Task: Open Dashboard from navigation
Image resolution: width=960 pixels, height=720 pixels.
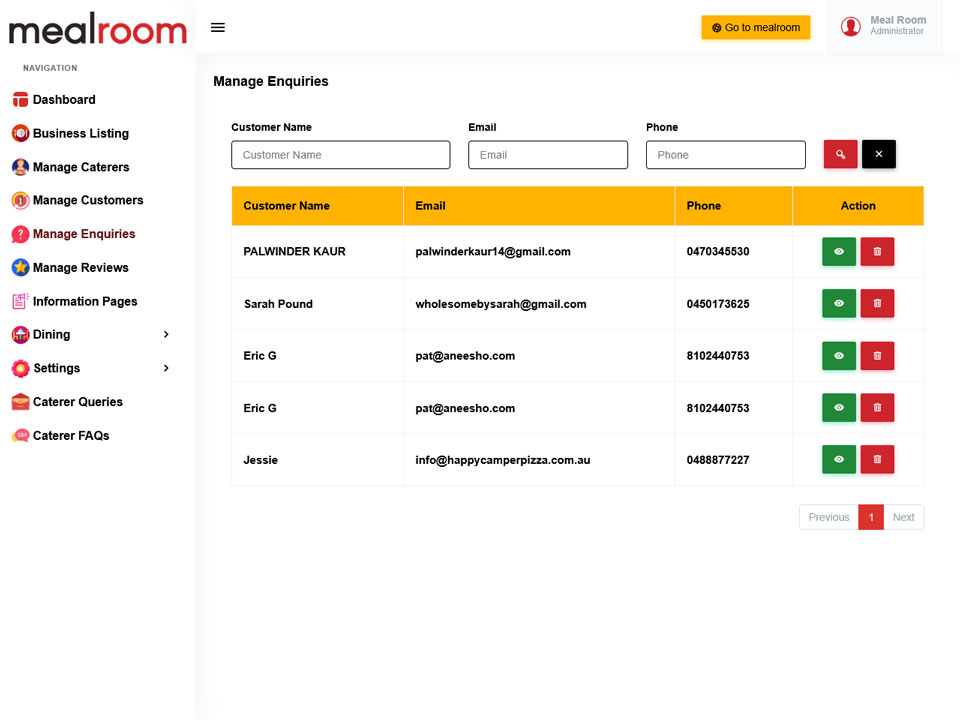Action: coord(64,99)
